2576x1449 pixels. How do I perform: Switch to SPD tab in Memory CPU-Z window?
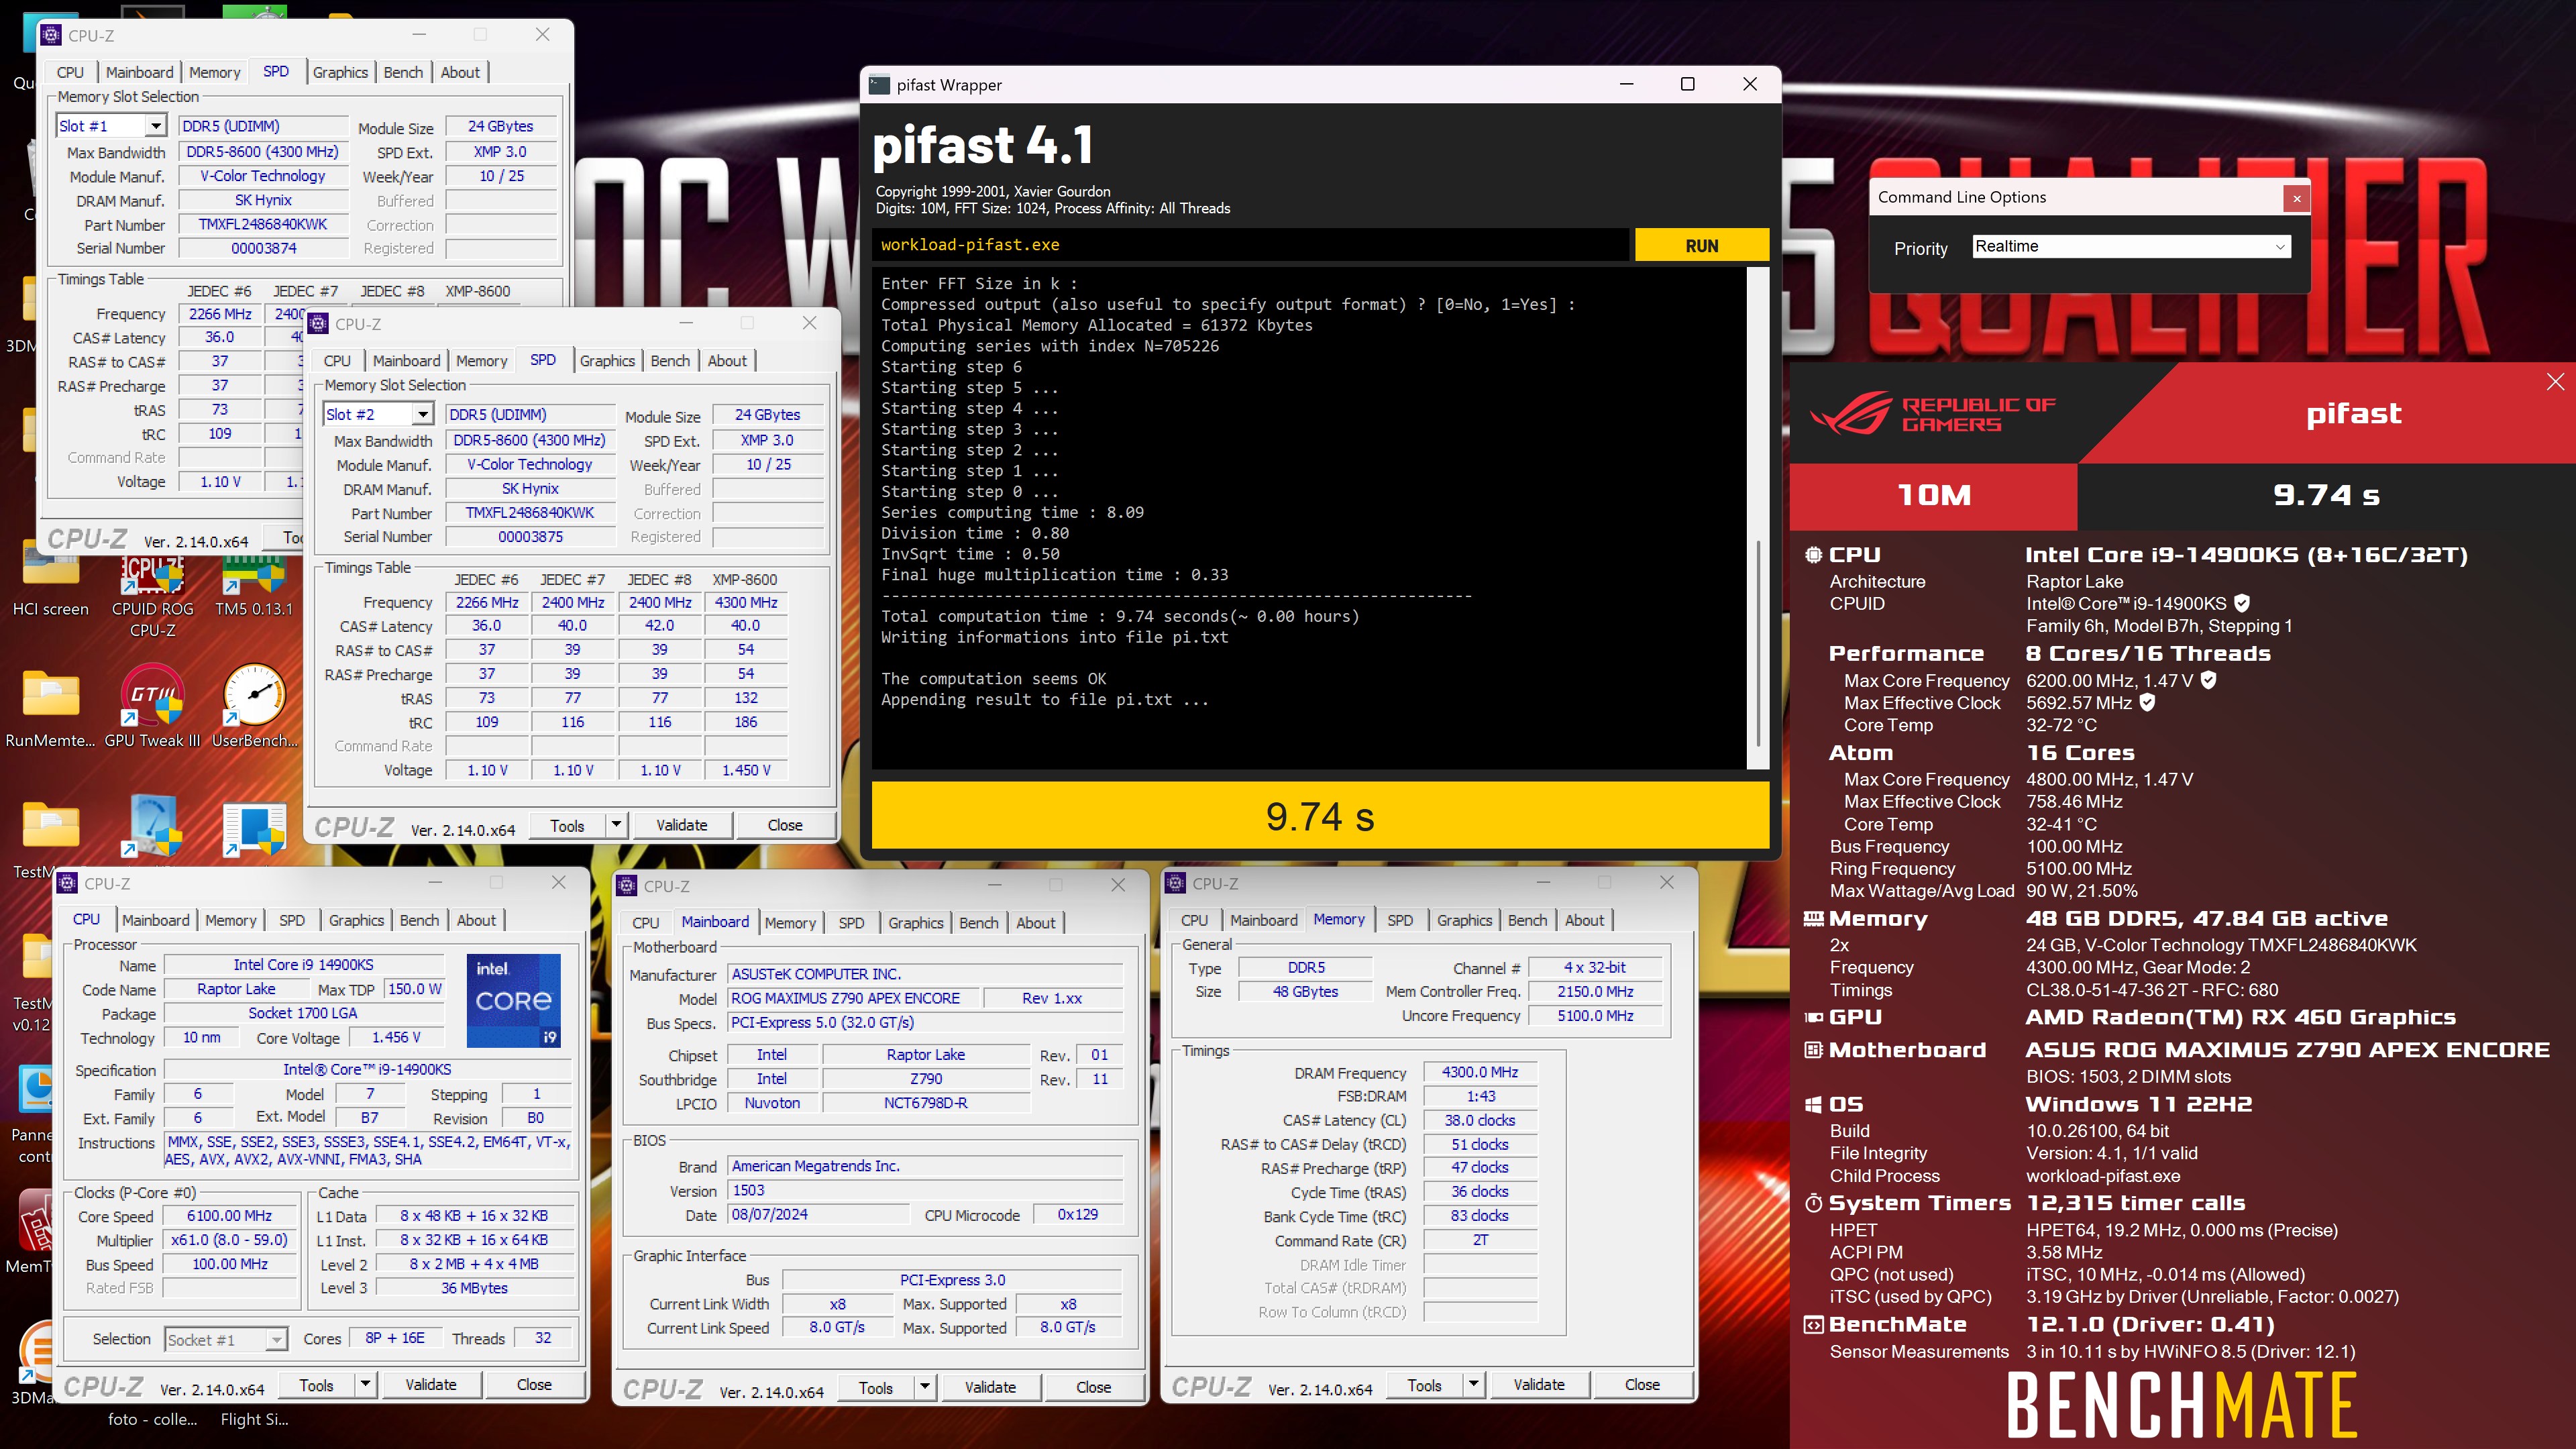1400,920
